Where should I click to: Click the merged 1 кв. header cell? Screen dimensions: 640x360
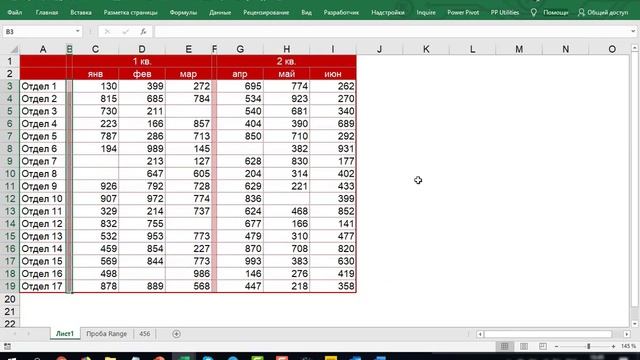point(142,61)
